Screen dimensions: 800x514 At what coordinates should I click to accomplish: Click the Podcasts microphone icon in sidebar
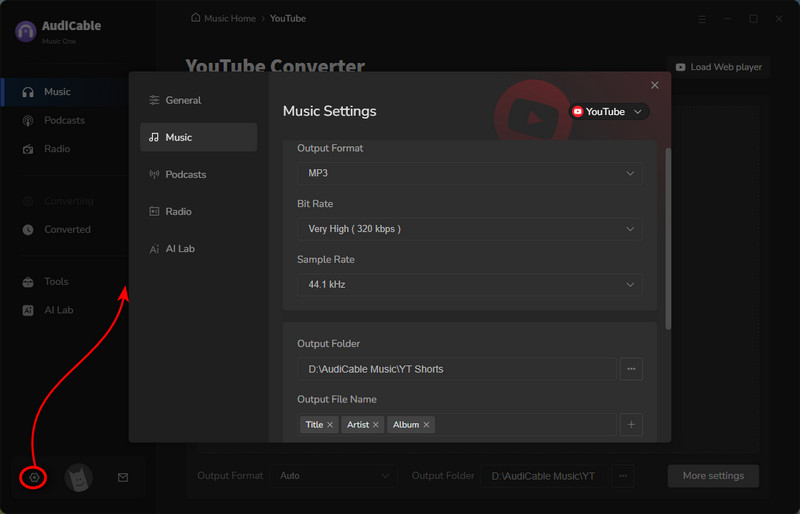click(x=28, y=120)
